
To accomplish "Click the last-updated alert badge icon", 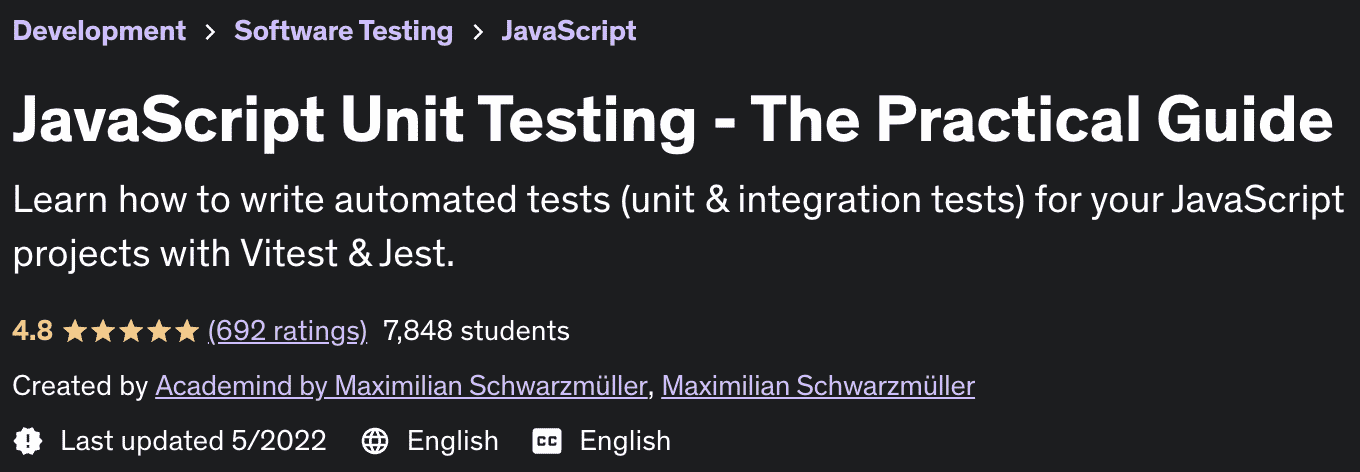I will 29,440.
